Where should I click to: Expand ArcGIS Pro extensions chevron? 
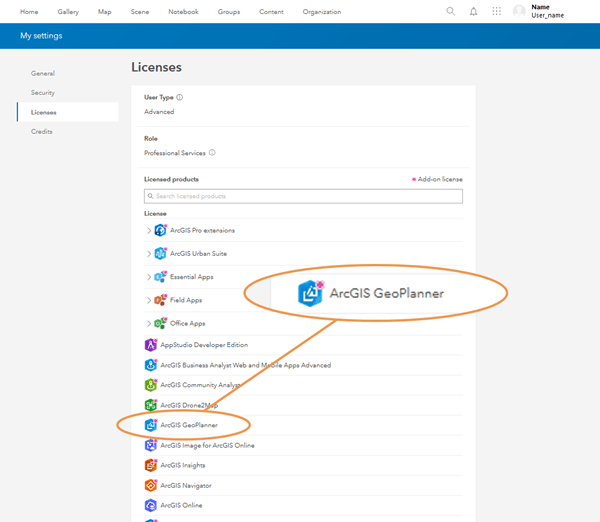tap(149, 230)
